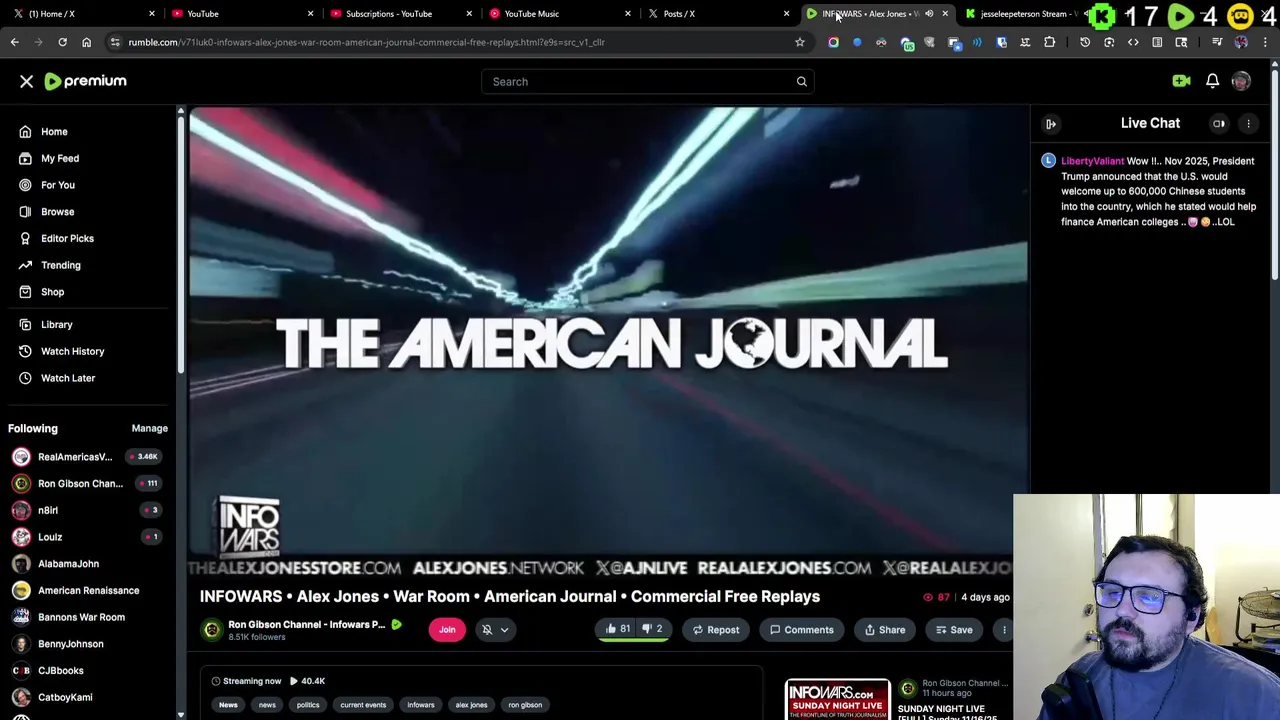Open BennyJohnson followed channel
Viewport: 1280px width, 720px height.
[x=70, y=644]
